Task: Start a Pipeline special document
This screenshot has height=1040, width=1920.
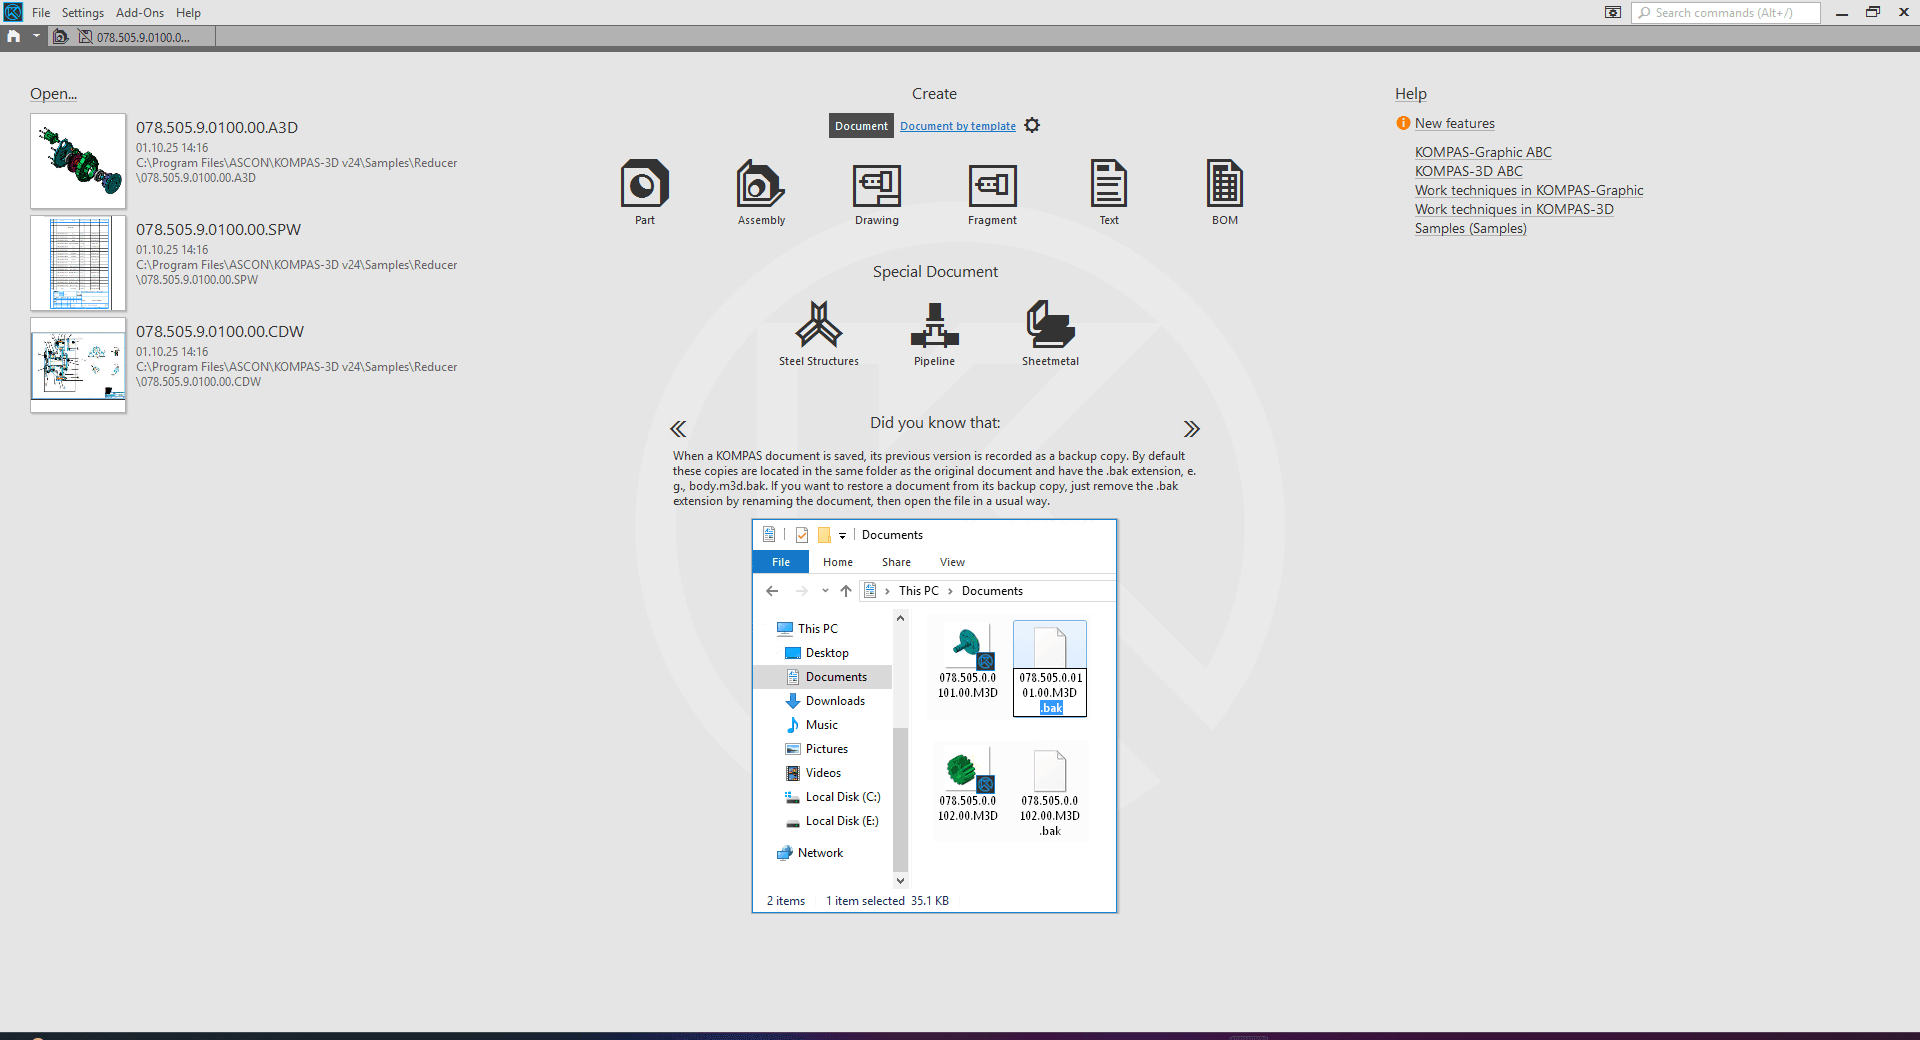Action: point(934,334)
